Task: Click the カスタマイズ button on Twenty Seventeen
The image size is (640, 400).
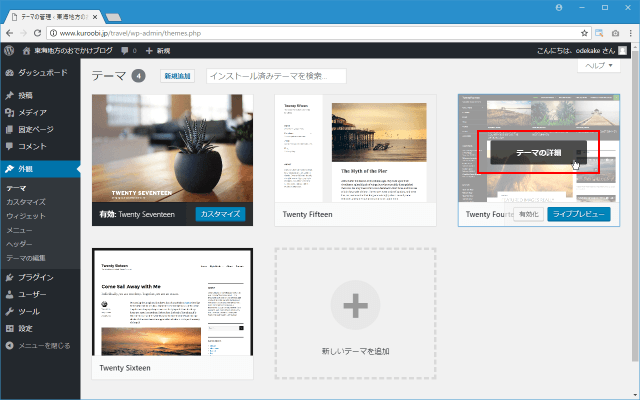Action: [221, 214]
